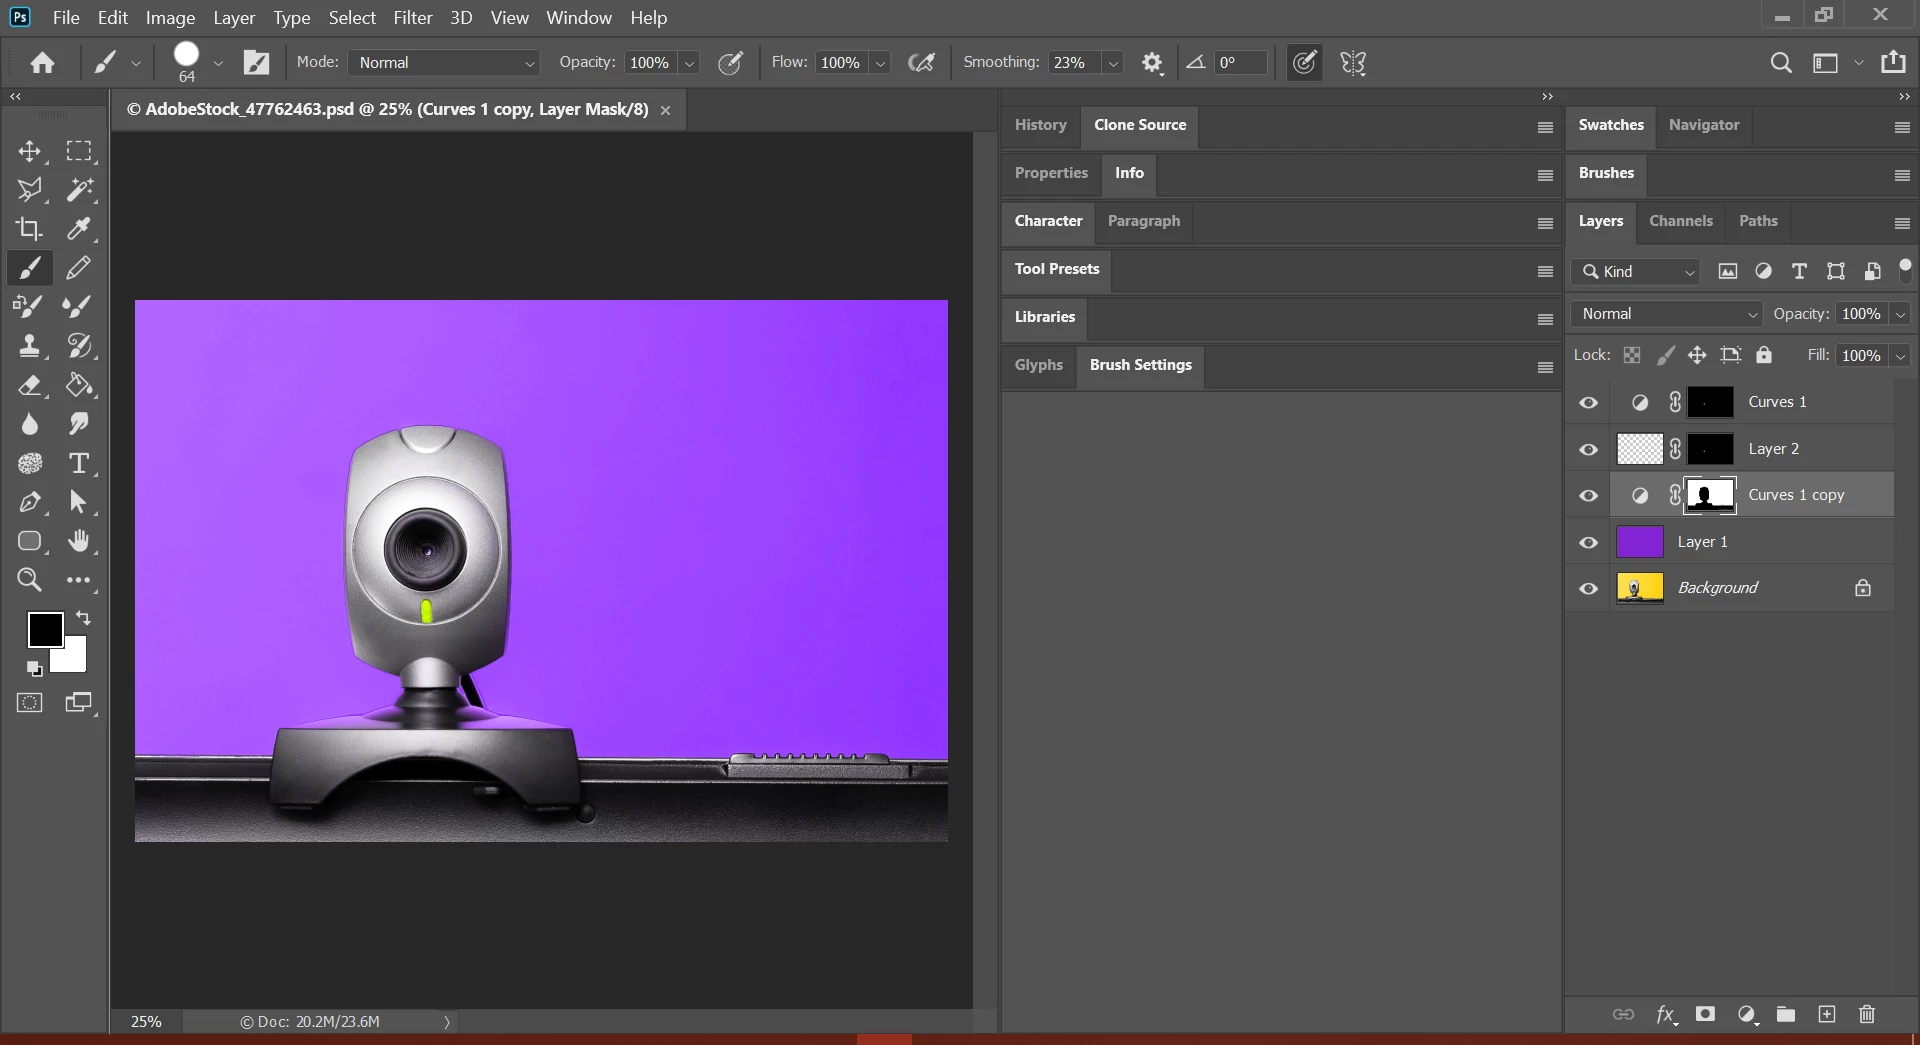Click the black foreground color swatch

click(x=44, y=629)
